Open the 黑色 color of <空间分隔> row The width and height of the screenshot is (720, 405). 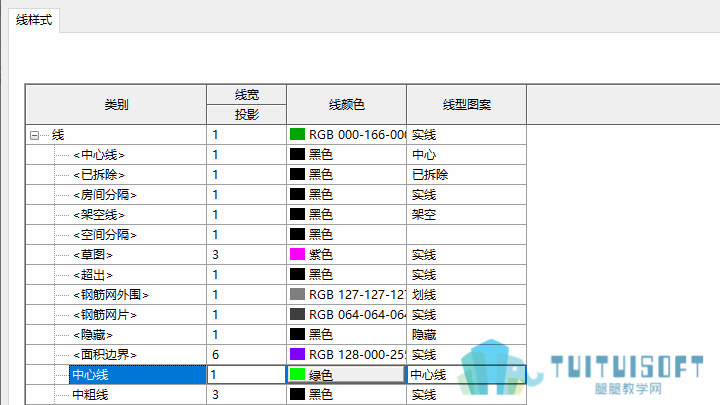347,235
